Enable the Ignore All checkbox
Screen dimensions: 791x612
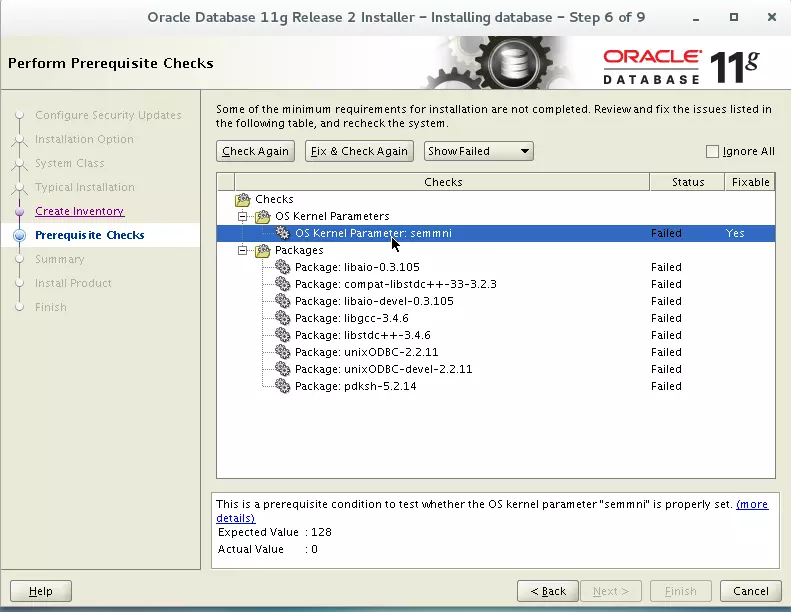click(712, 151)
